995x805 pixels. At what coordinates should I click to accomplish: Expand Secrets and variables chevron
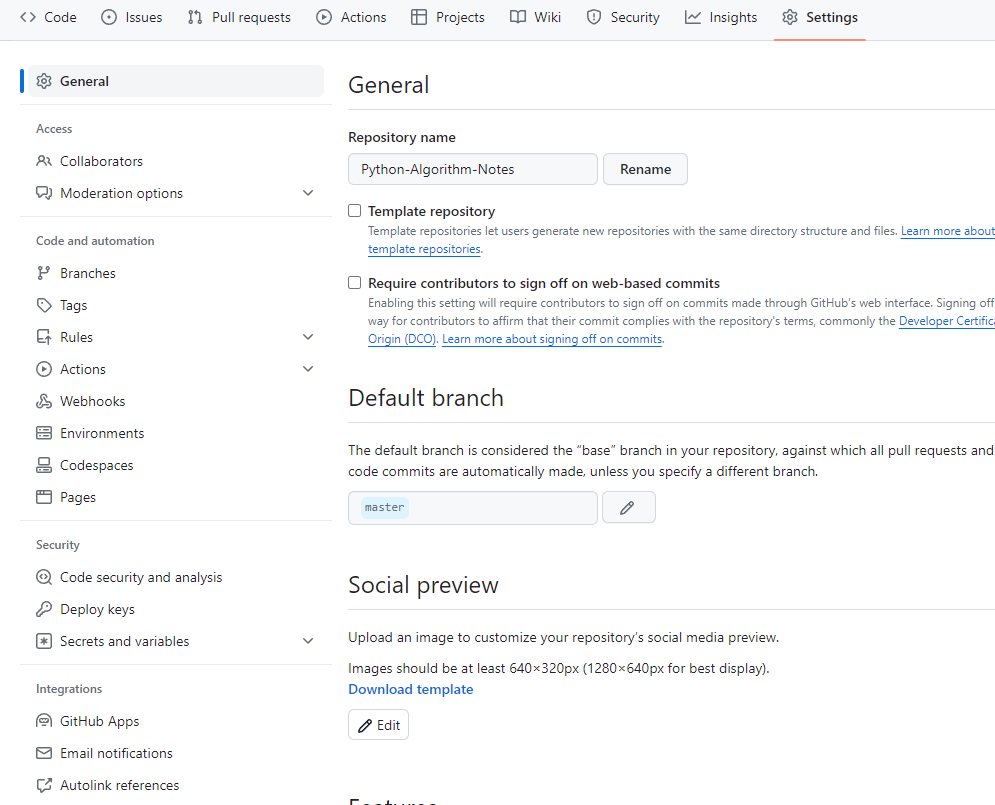pyautogui.click(x=308, y=641)
